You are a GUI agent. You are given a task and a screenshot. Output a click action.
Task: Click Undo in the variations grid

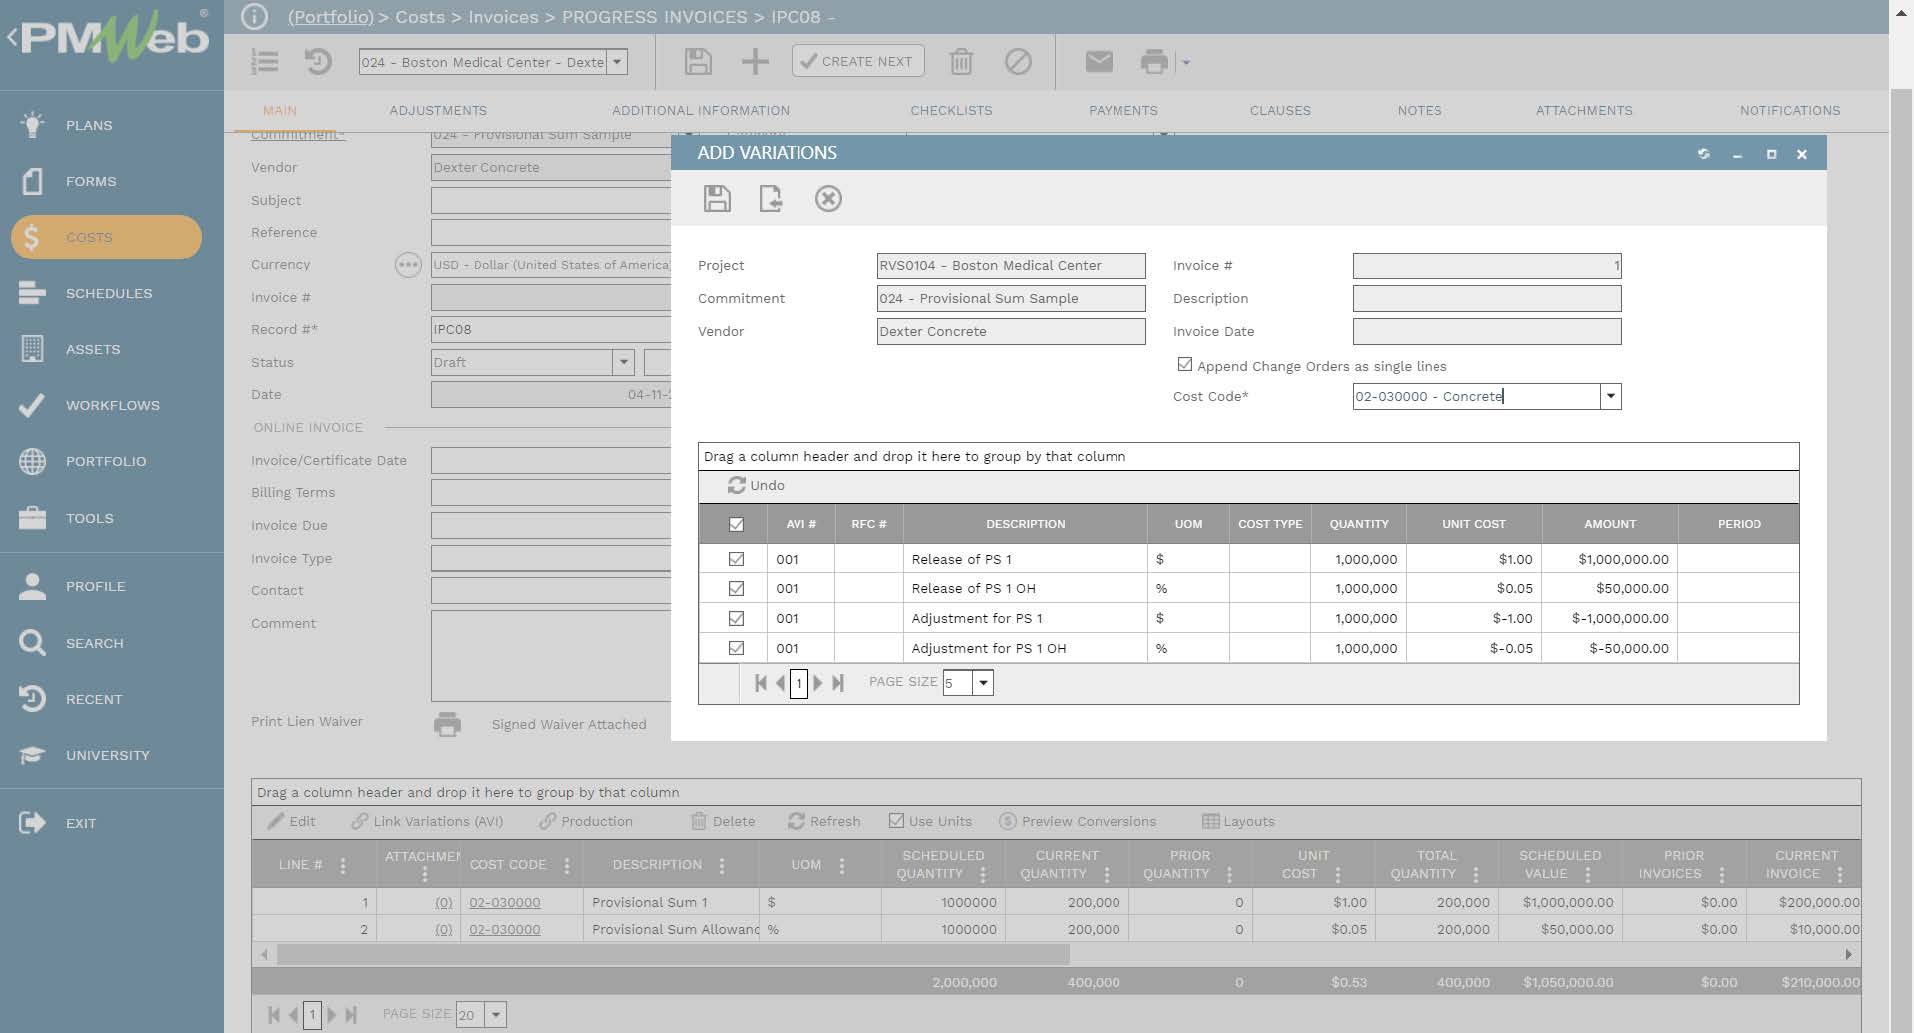pos(757,485)
